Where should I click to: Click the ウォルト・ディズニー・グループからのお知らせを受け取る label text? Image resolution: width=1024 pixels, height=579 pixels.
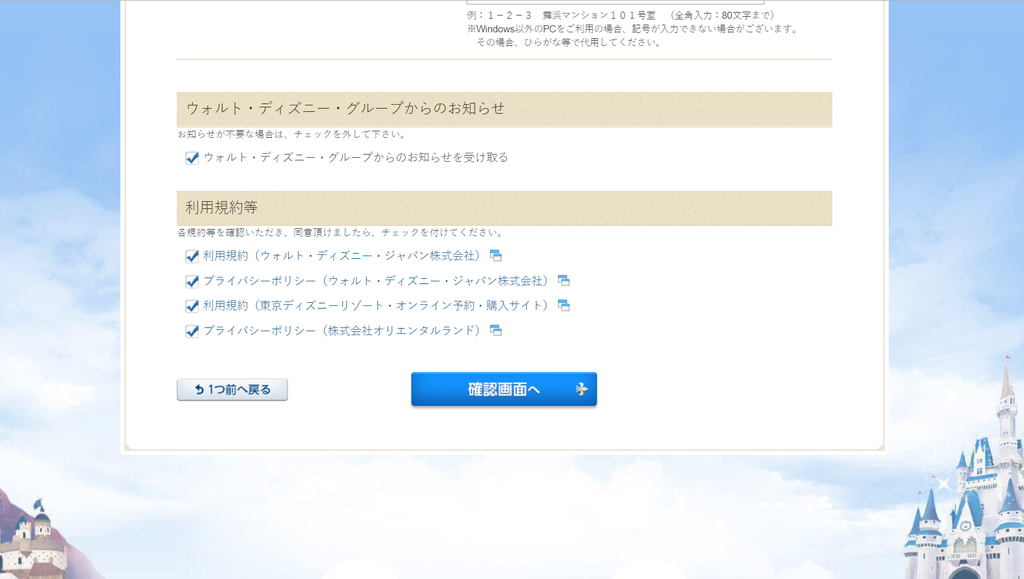tap(355, 157)
